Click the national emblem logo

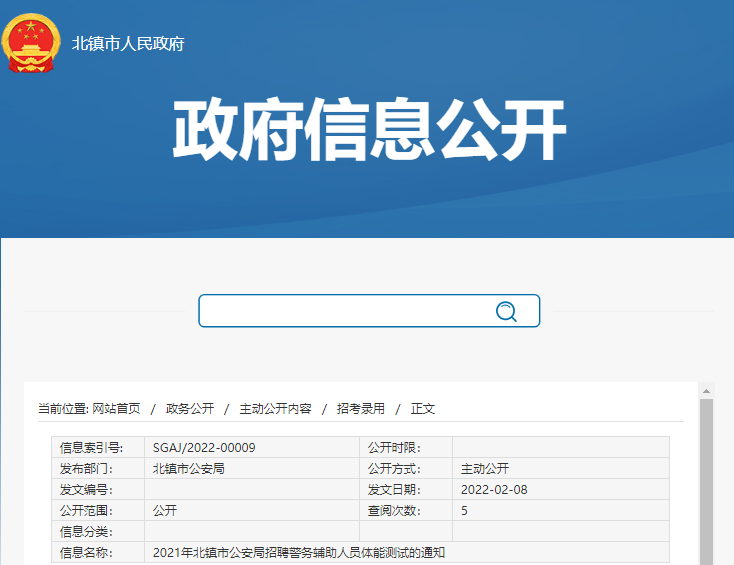[31, 43]
